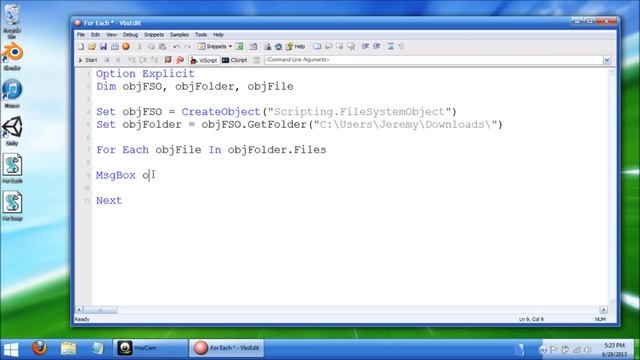This screenshot has height=360, width=640.
Task: Open the Unity desktop shortcut
Action: point(12,131)
